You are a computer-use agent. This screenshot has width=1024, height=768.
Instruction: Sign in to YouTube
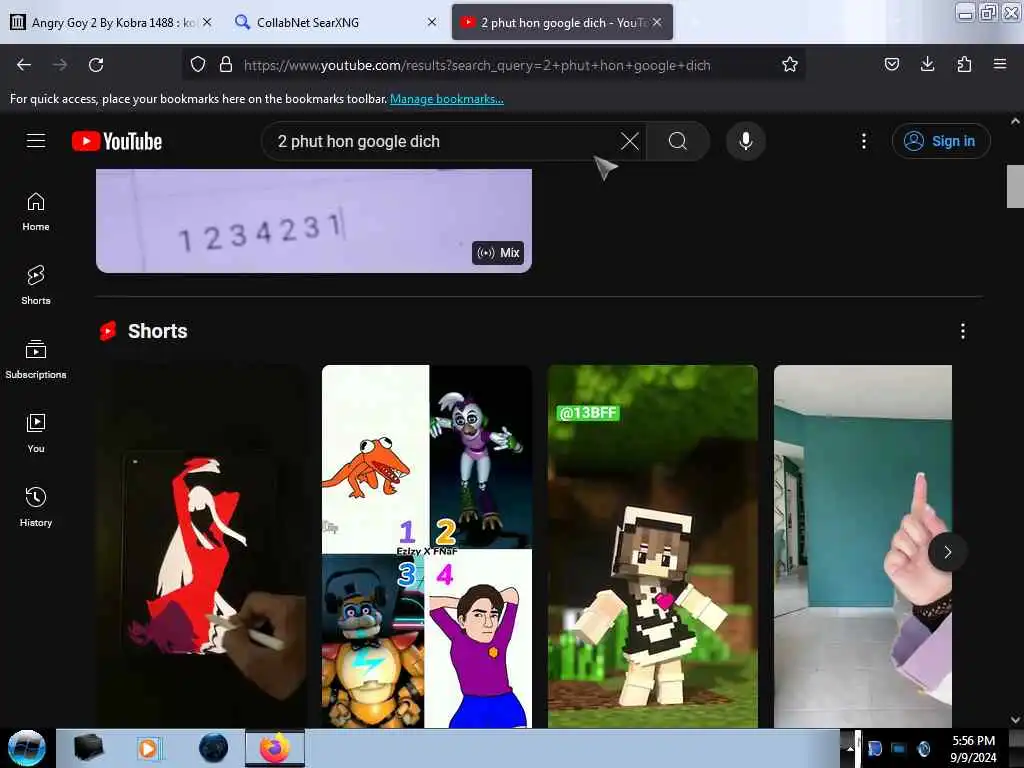tap(940, 141)
